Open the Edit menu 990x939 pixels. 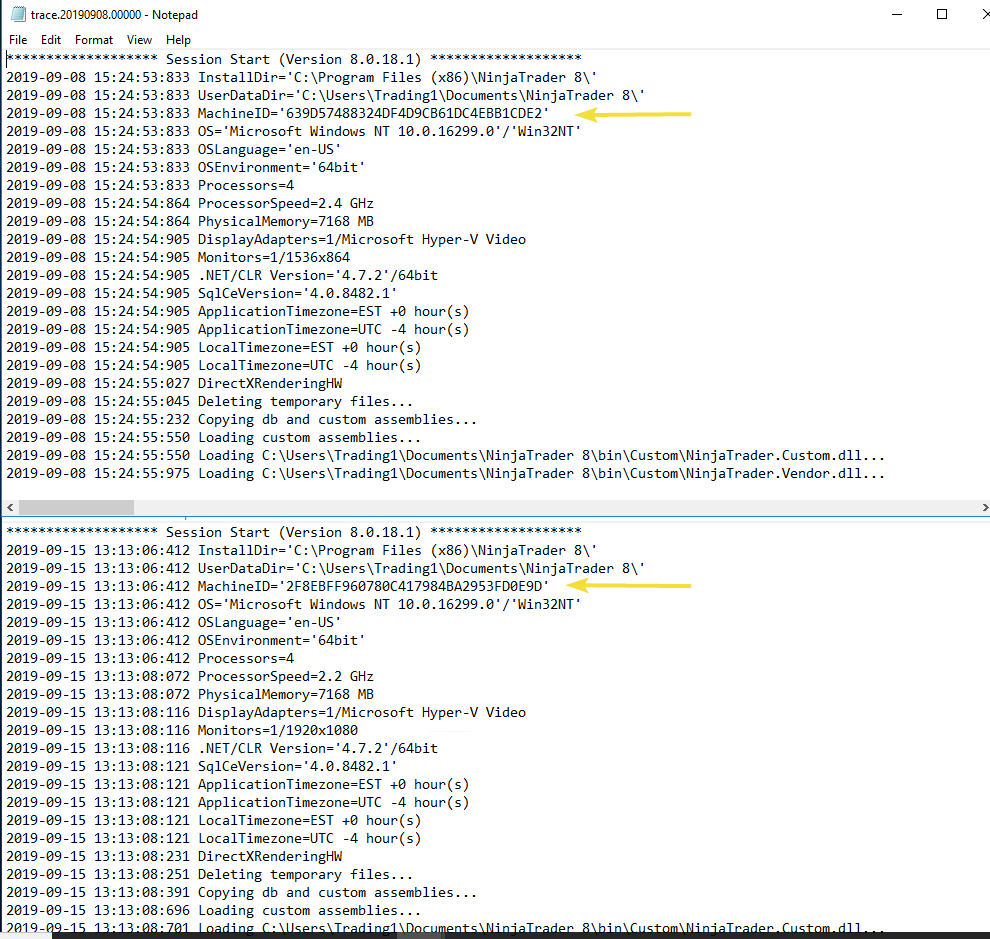coord(51,40)
